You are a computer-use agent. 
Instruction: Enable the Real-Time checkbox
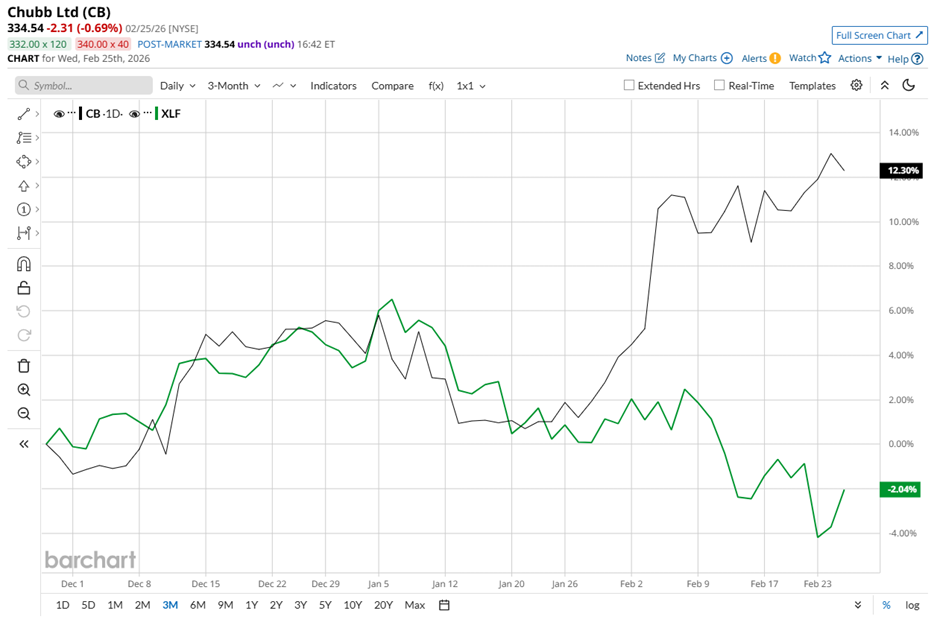[719, 85]
